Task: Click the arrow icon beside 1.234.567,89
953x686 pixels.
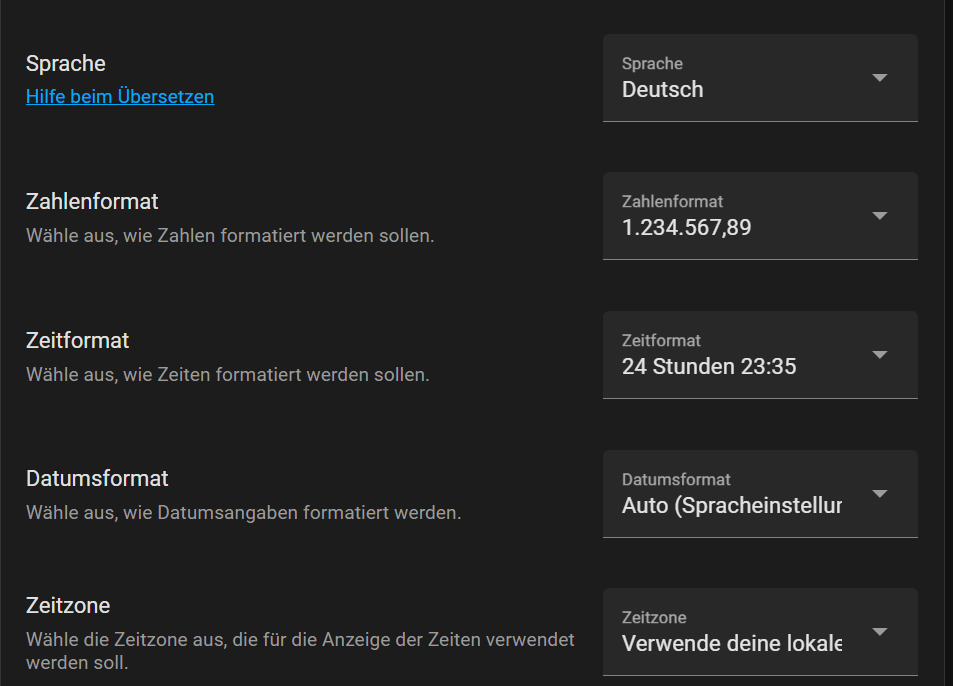Action: (880, 216)
